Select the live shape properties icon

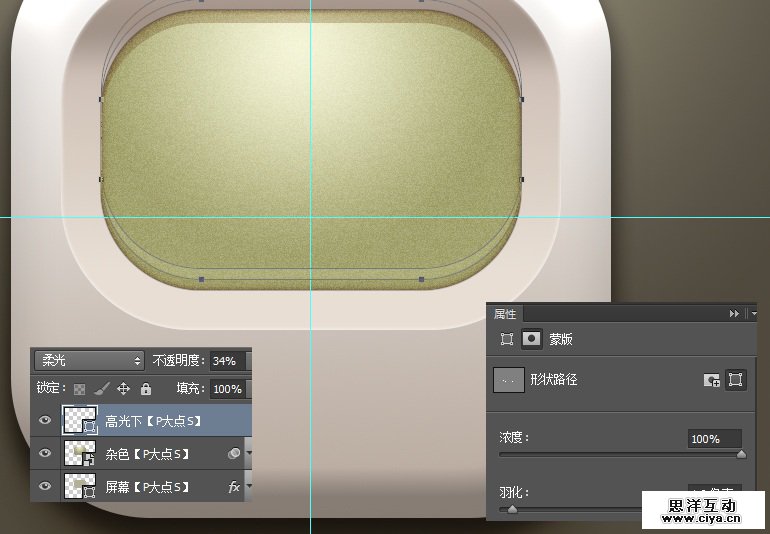[507, 339]
